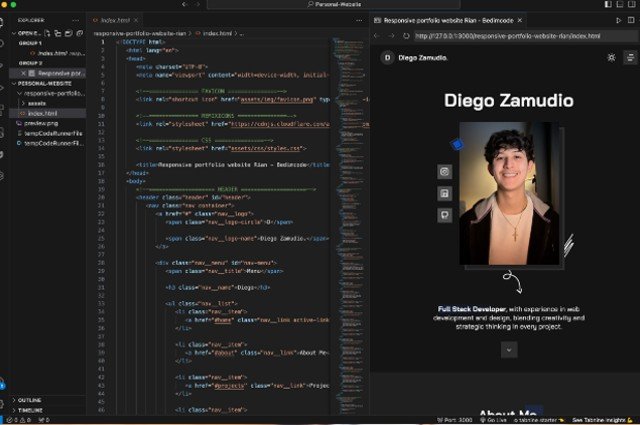Screen dimensions: 640x425
Task: Click the preview URL address bar
Action: 524,36
